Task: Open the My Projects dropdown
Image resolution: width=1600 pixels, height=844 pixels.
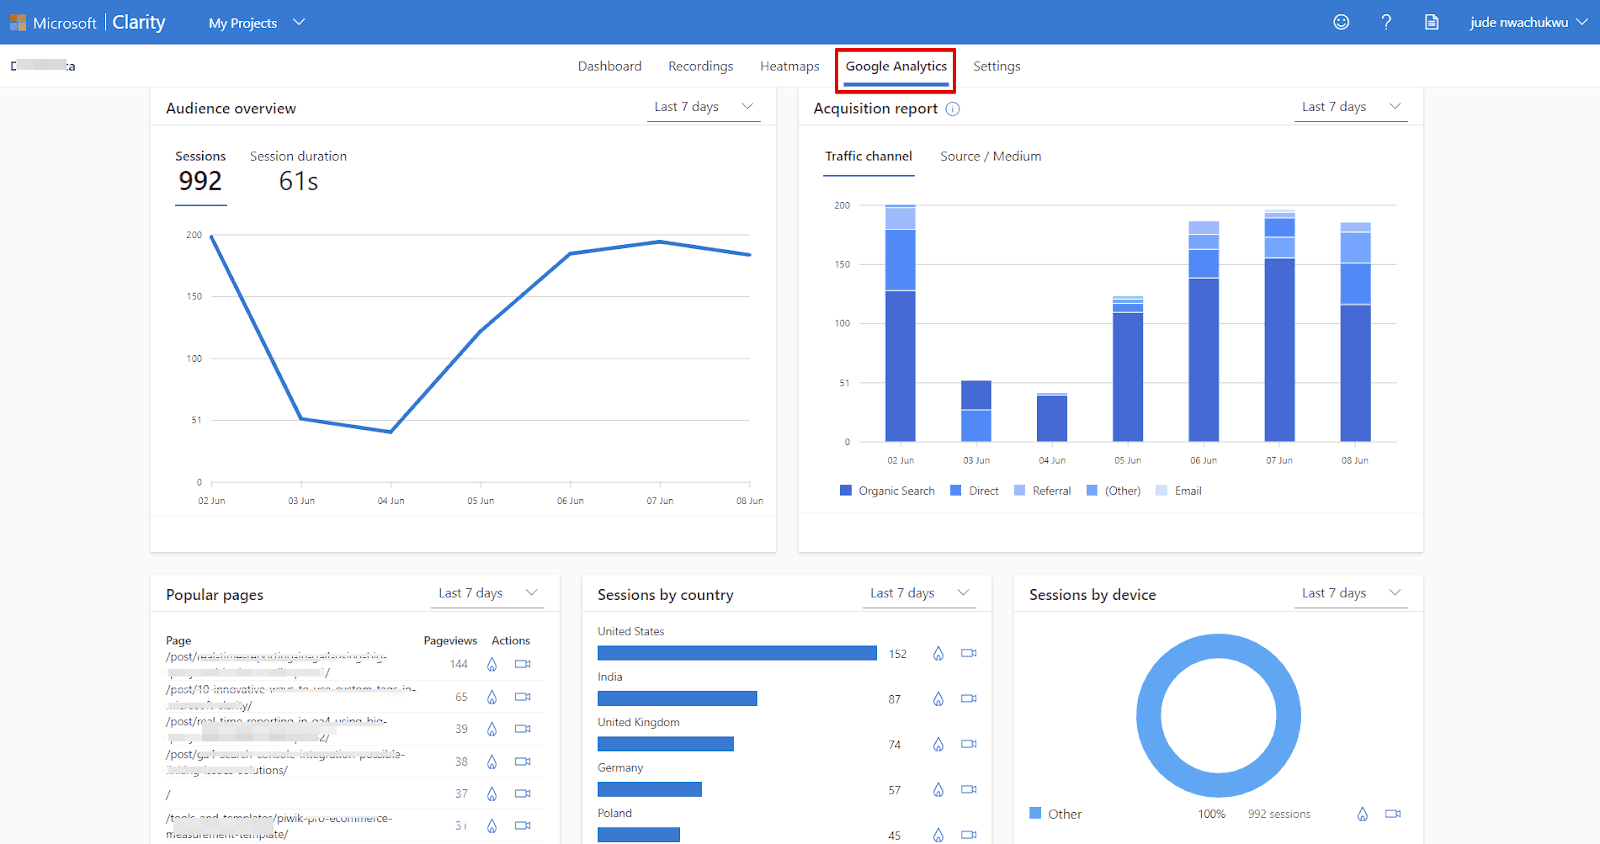Action: tap(256, 23)
